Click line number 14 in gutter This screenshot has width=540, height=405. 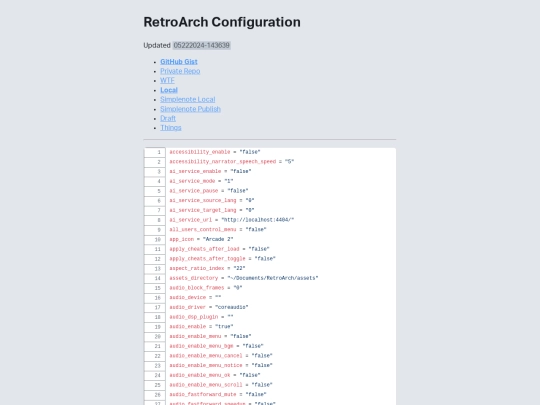[x=155, y=278]
